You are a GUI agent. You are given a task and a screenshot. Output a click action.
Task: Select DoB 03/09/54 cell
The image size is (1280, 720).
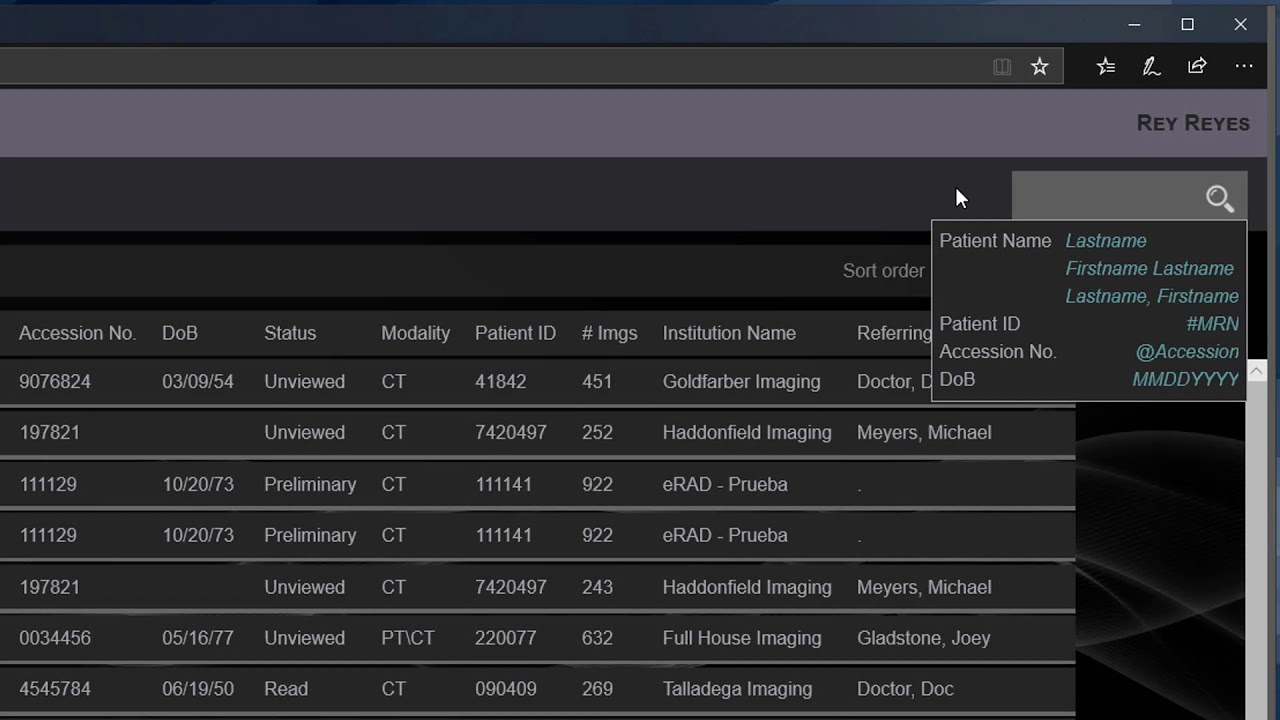198,382
